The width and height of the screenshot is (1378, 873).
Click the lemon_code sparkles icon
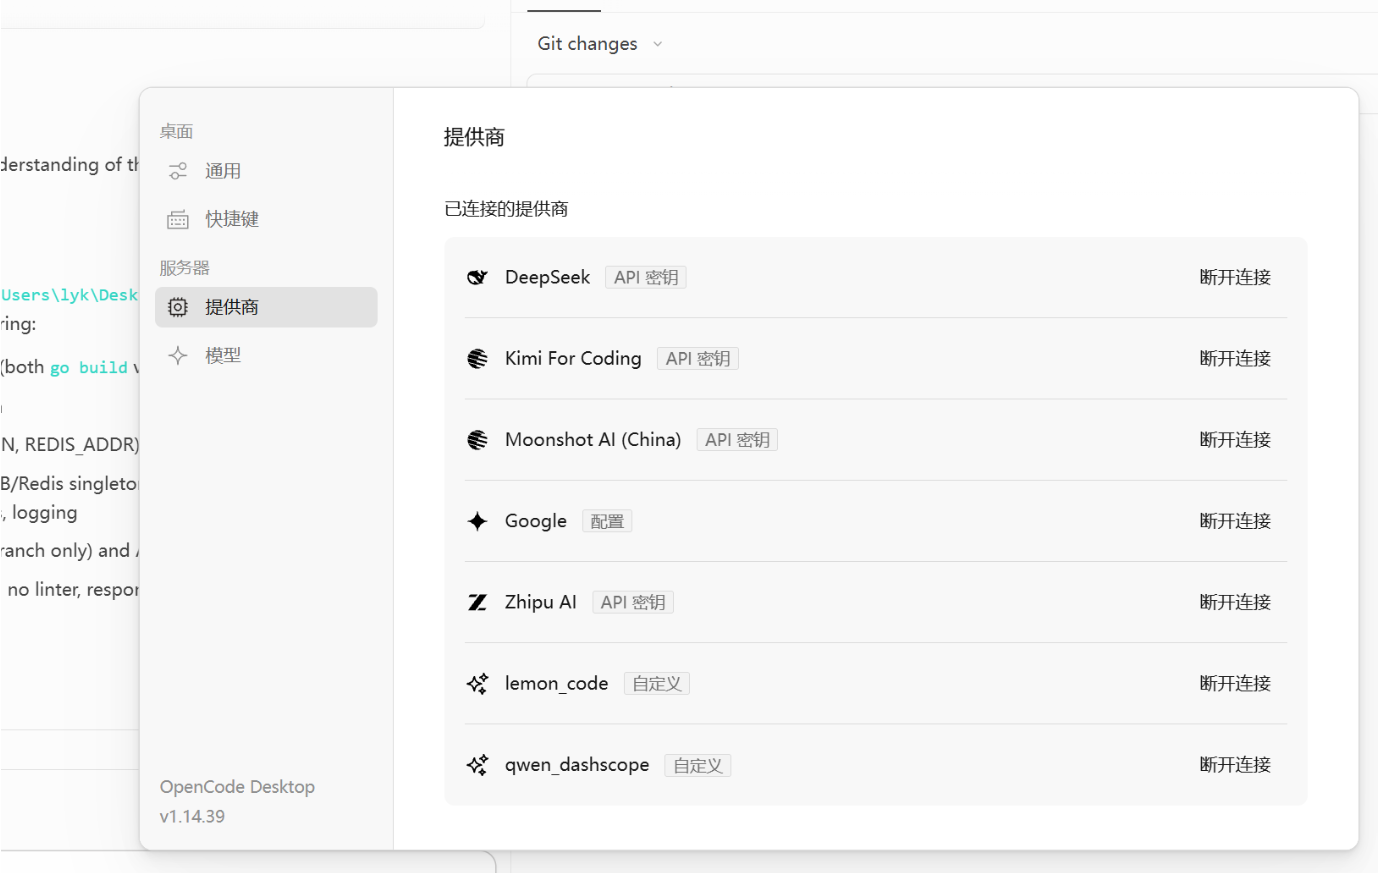478,683
